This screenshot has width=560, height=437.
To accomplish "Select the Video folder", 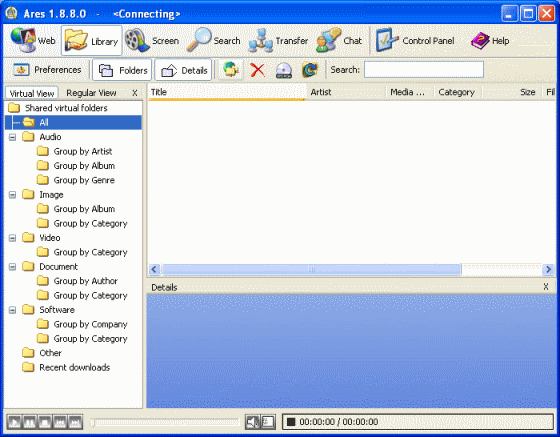I will 41,238.
